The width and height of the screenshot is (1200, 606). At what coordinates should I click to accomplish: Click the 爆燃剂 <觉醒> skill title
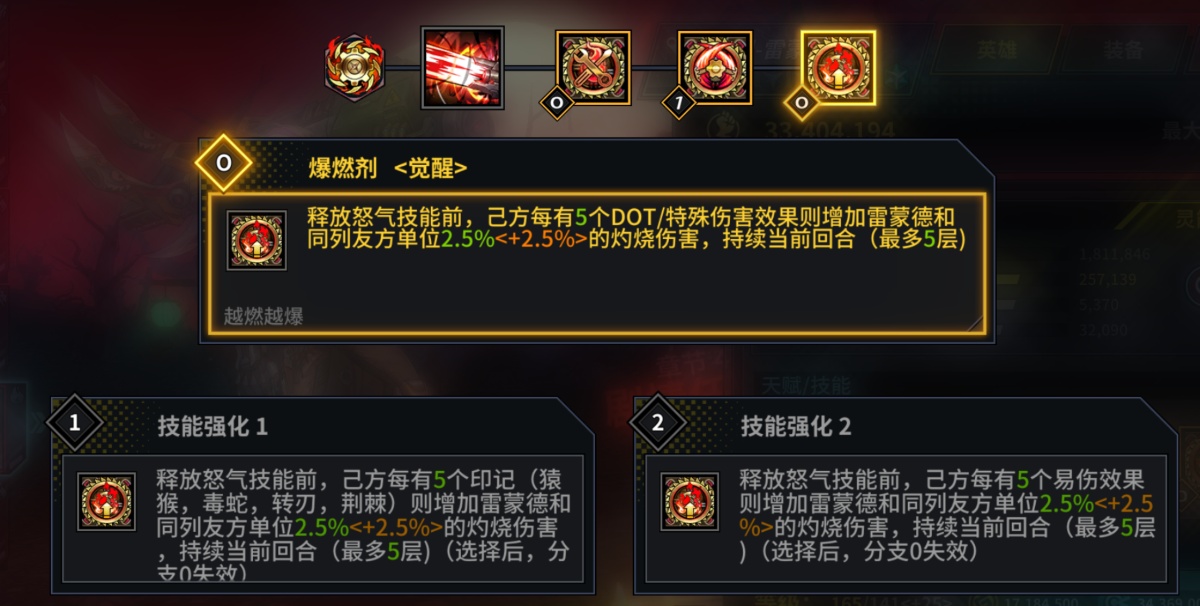point(388,169)
